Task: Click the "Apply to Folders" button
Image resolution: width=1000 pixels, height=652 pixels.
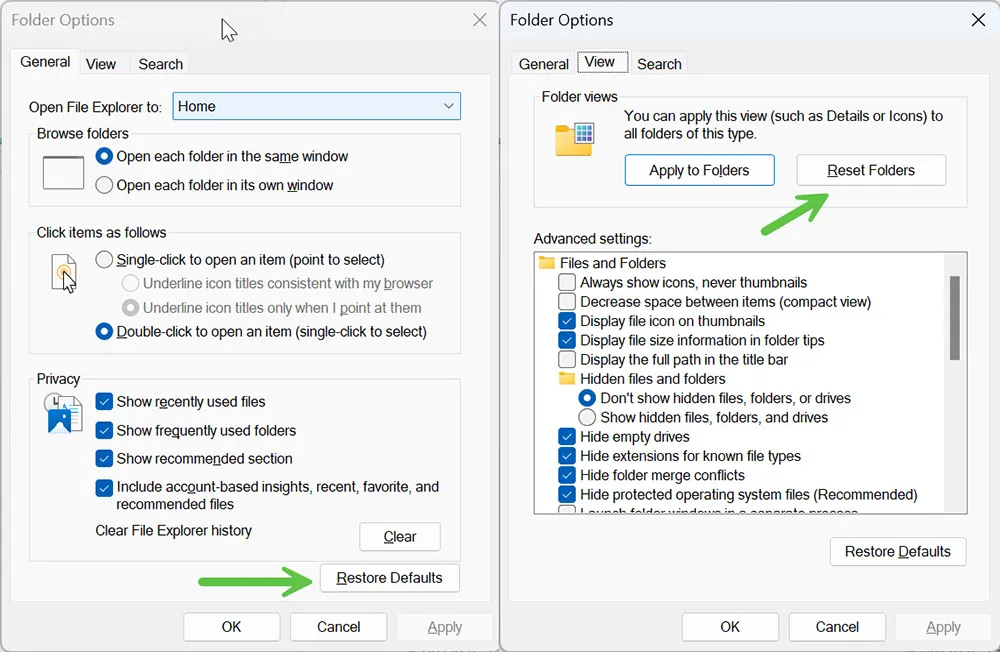Action: pos(699,169)
